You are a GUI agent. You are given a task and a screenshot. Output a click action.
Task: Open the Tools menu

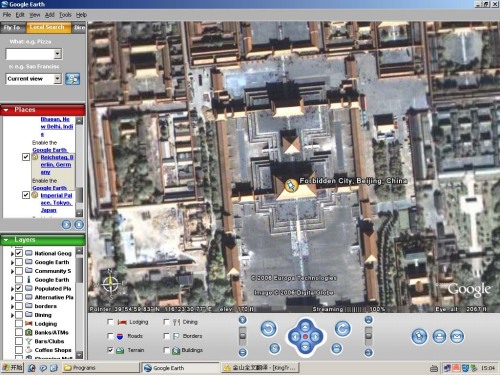[x=65, y=15]
